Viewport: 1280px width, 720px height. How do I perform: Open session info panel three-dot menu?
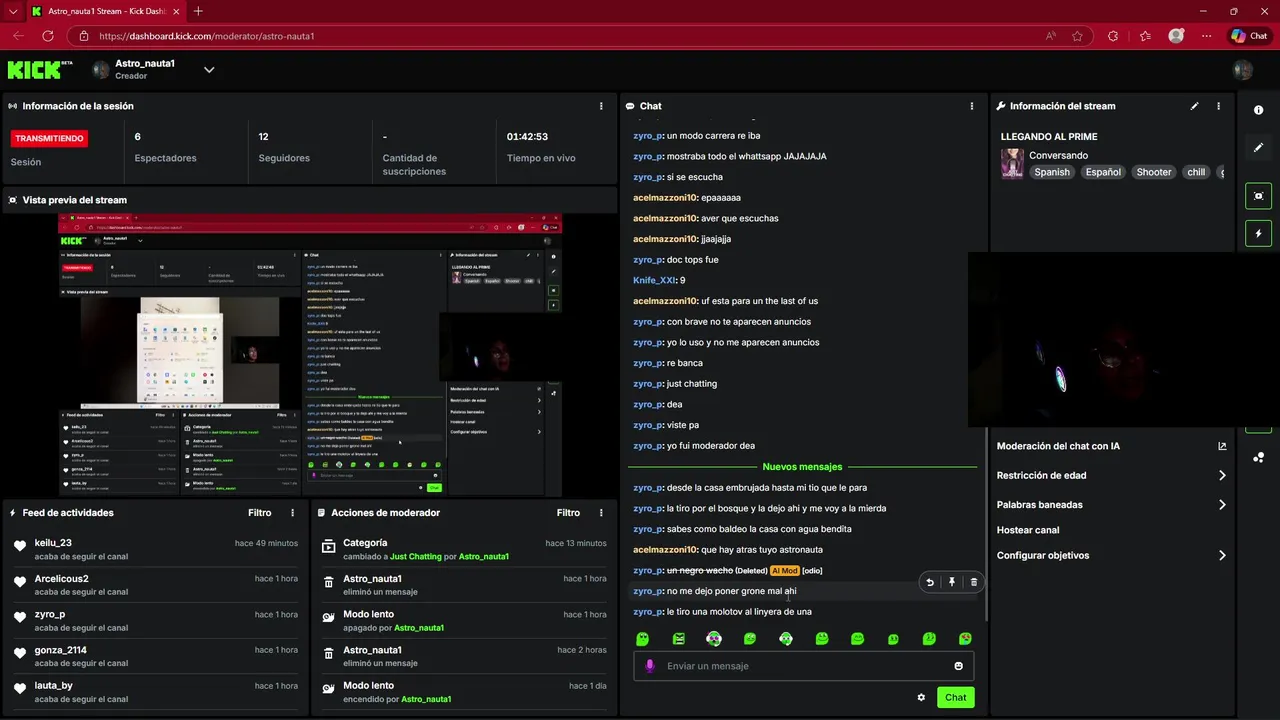click(x=601, y=106)
